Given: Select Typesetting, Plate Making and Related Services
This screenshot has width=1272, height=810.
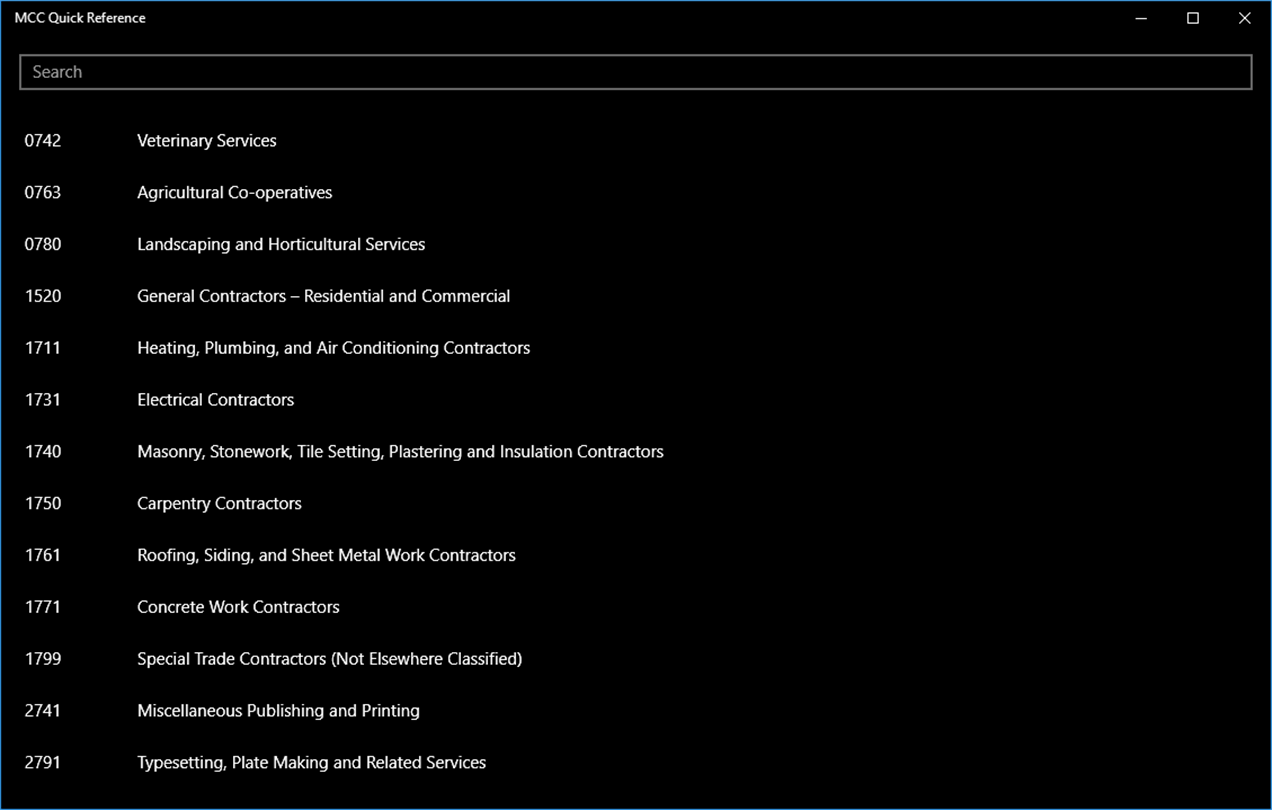Looking at the screenshot, I should [x=311, y=763].
